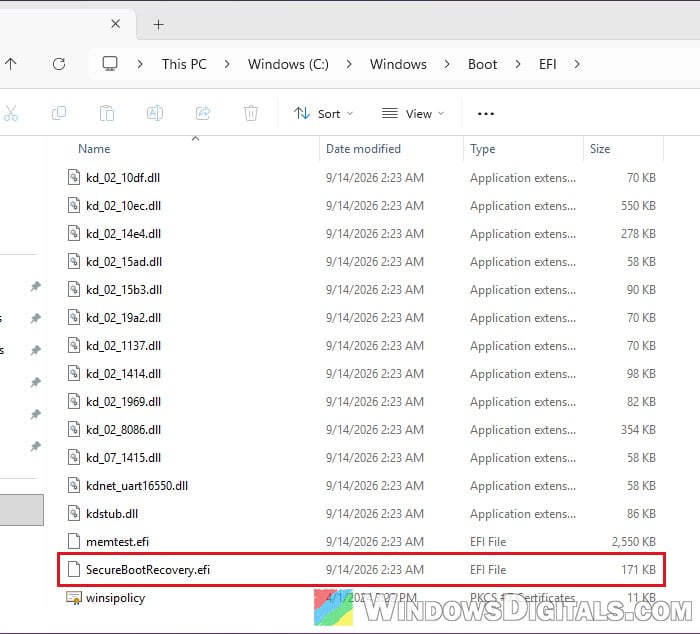
Task: Select the winsipolicy file name
Action: (x=116, y=598)
